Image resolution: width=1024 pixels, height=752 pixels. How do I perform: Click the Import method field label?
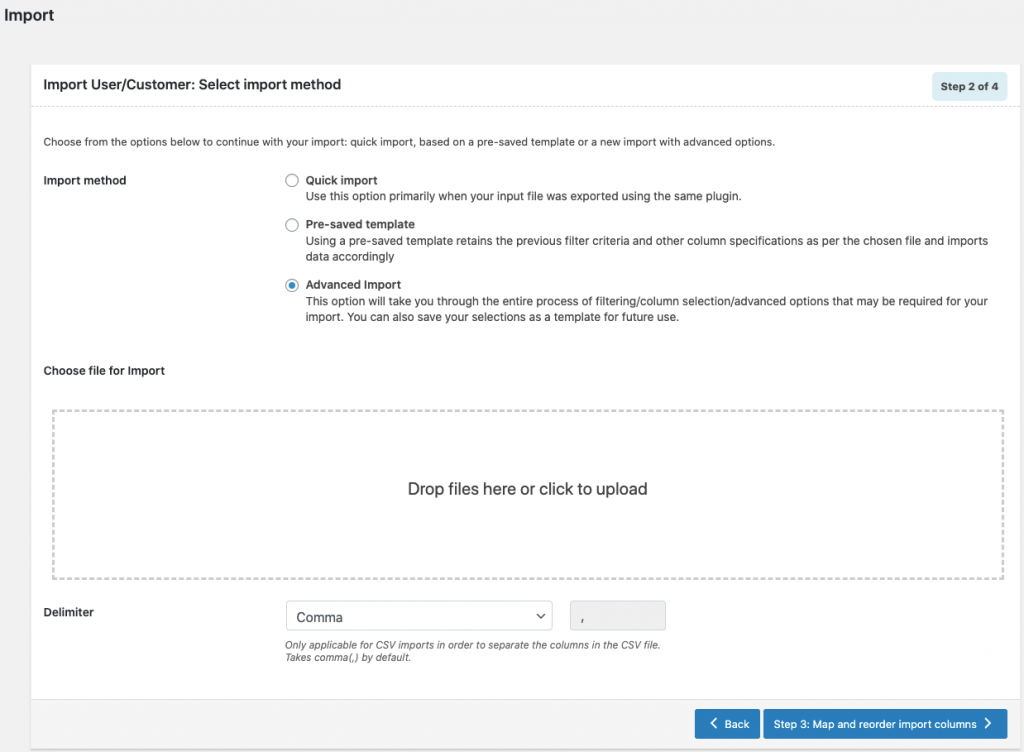point(85,180)
